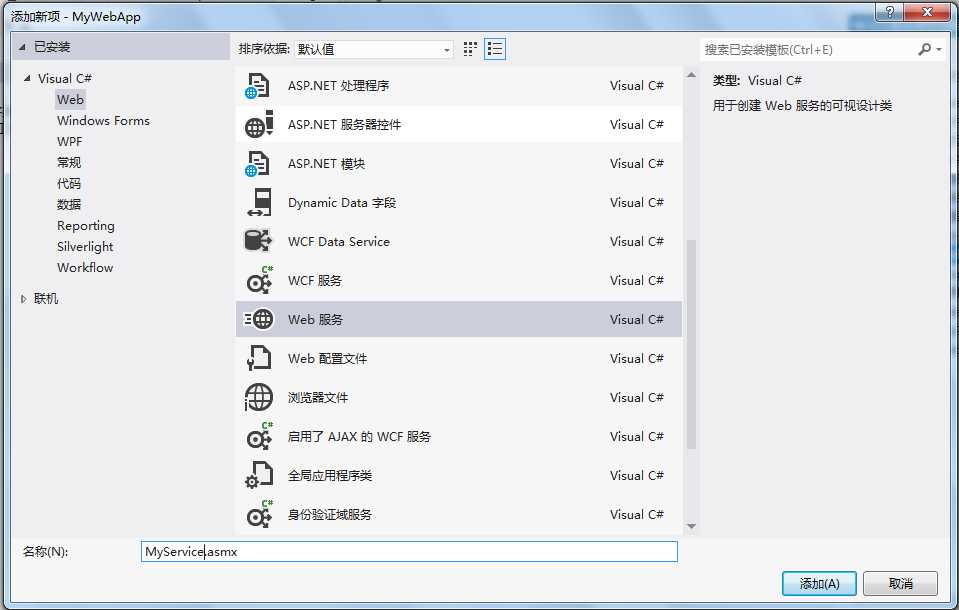Open the 排序依据 默认值 dropdown
The image size is (959, 610).
374,50
